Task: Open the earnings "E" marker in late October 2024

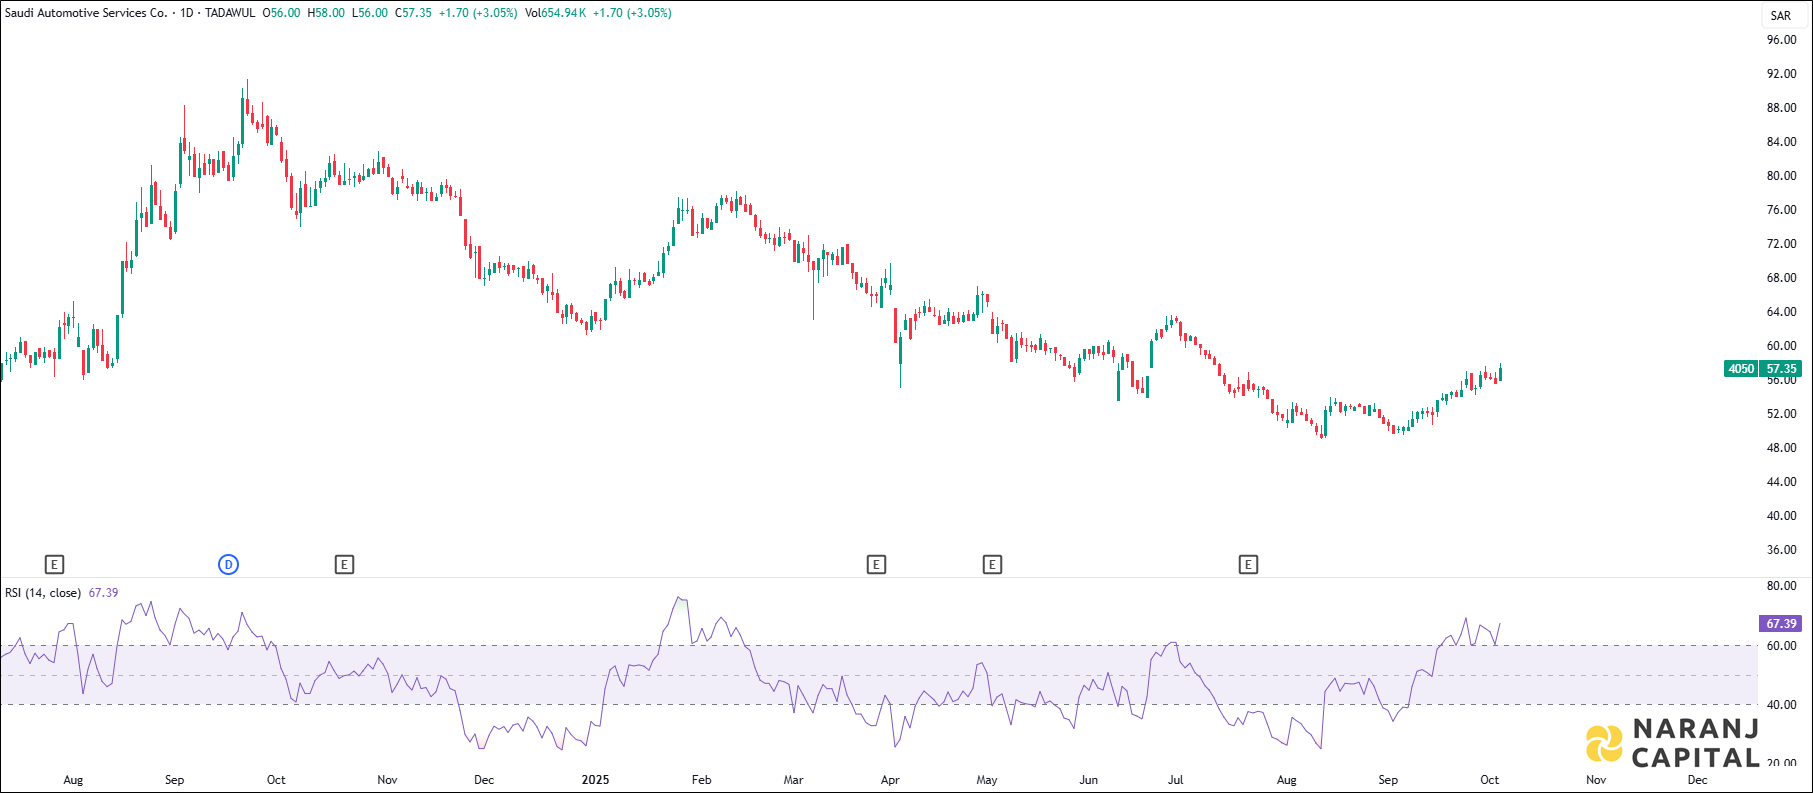Action: click(x=344, y=565)
